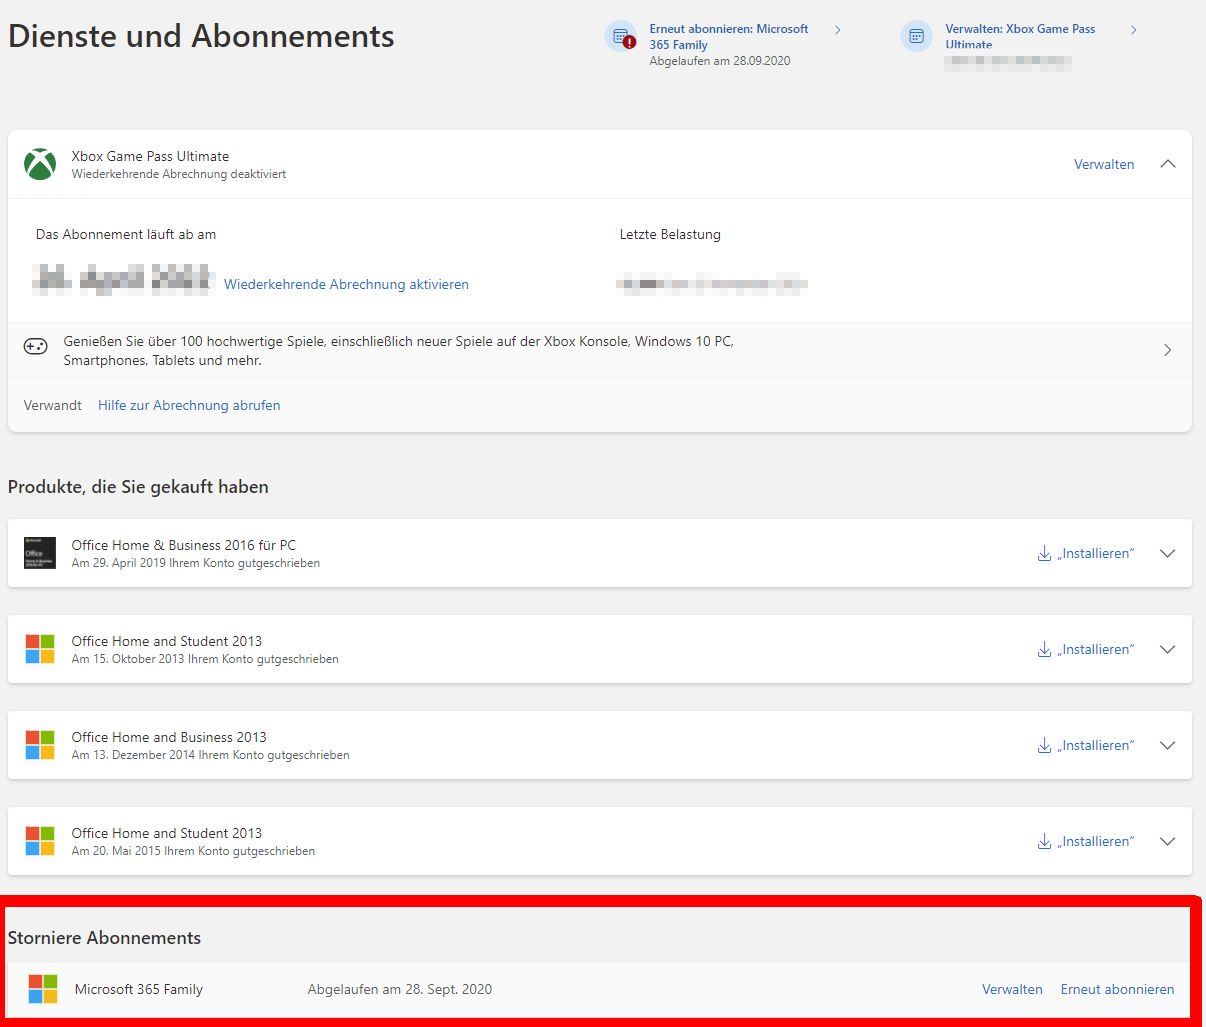
Task: Click the Verwandt label
Action: 53,405
